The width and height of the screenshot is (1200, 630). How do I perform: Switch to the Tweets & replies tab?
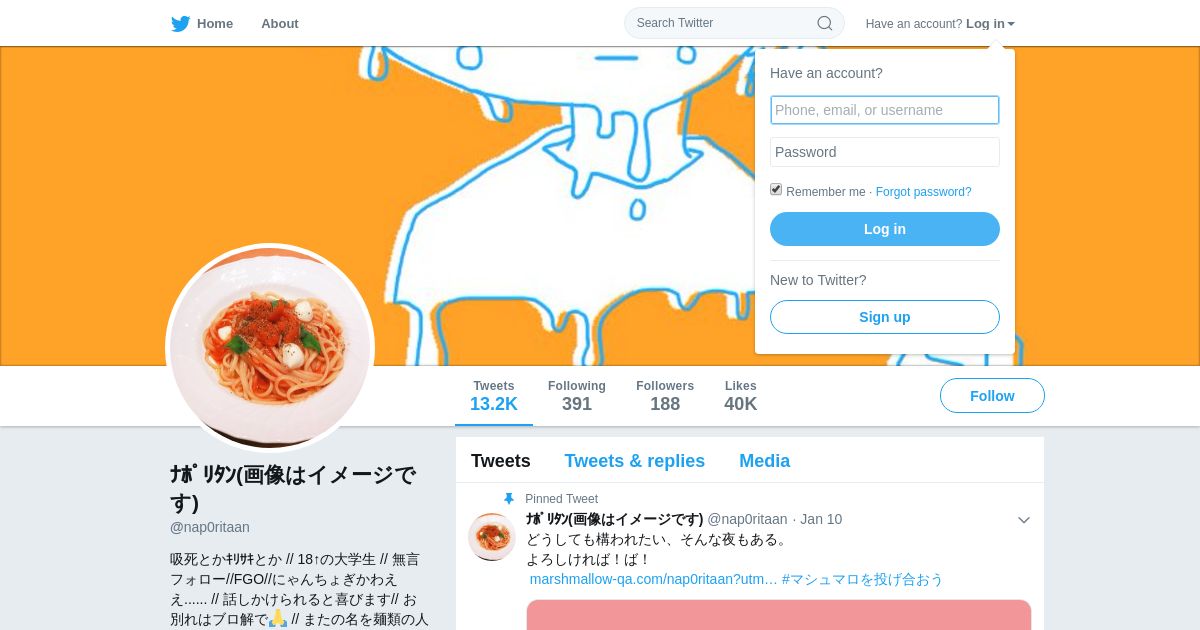pyautogui.click(x=634, y=461)
